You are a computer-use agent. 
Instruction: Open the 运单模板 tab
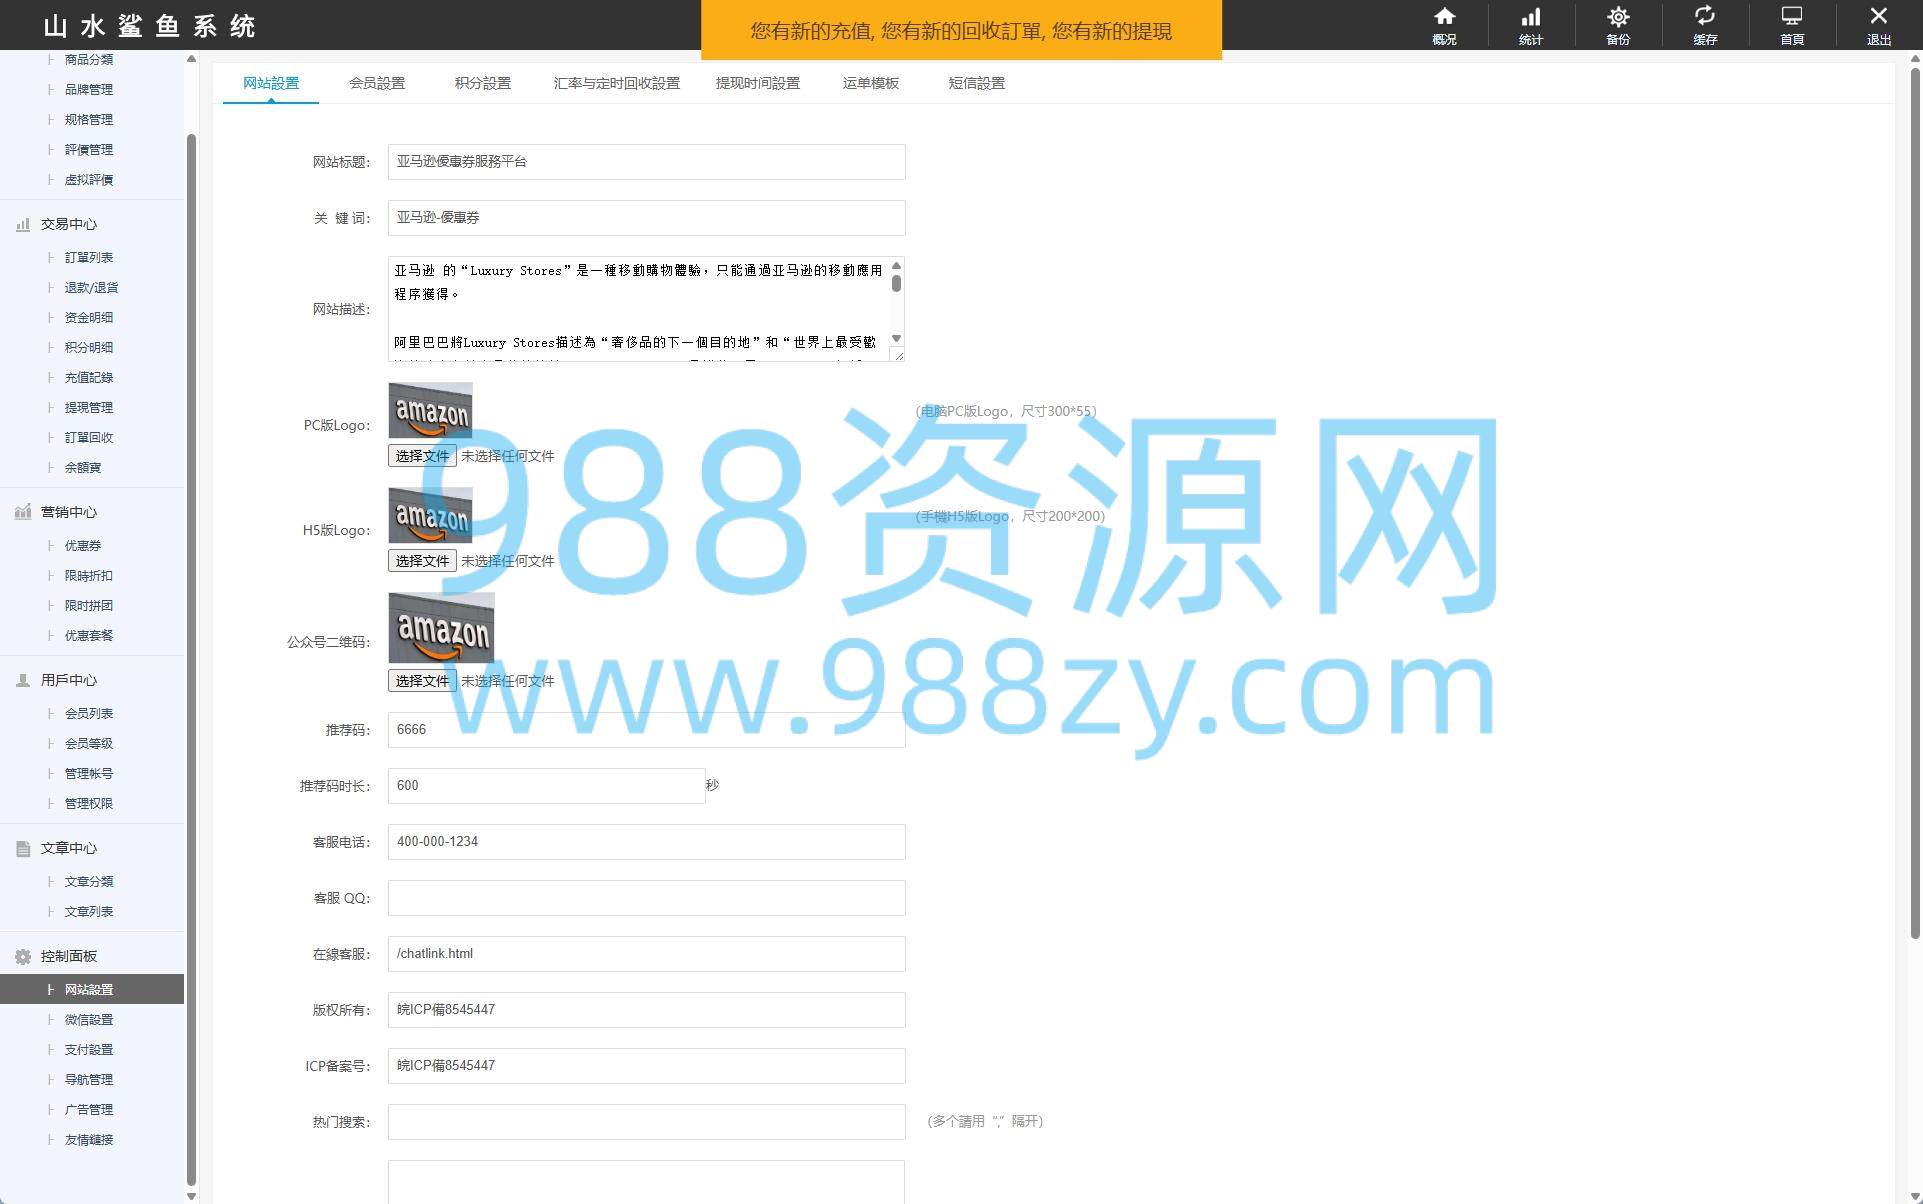(x=870, y=83)
